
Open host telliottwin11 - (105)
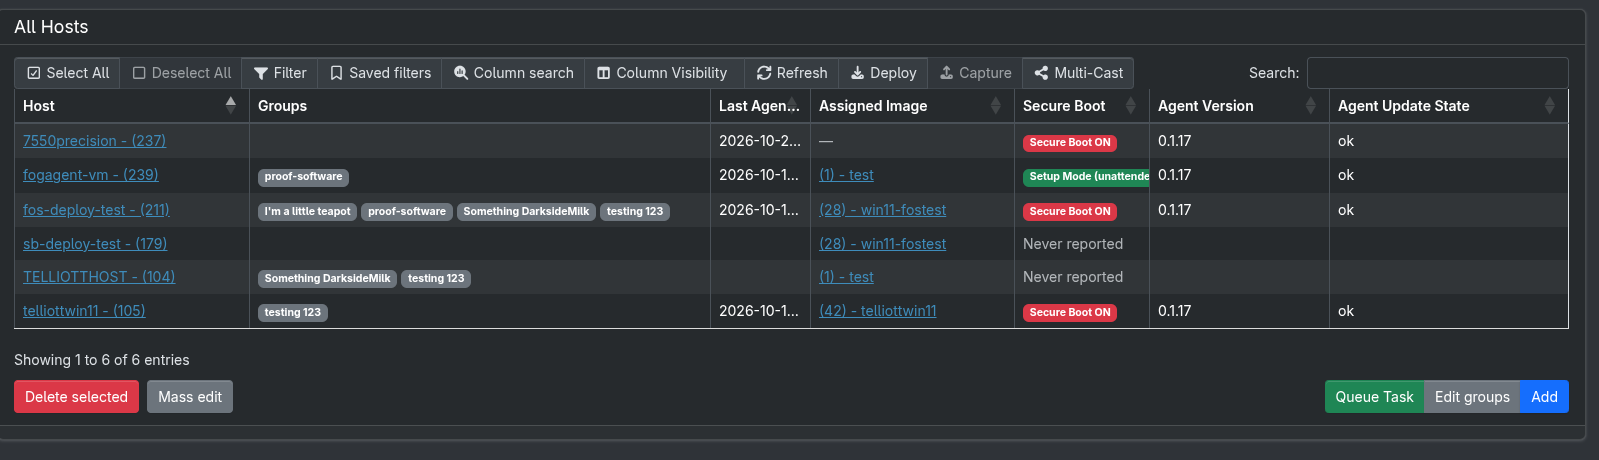84,311
